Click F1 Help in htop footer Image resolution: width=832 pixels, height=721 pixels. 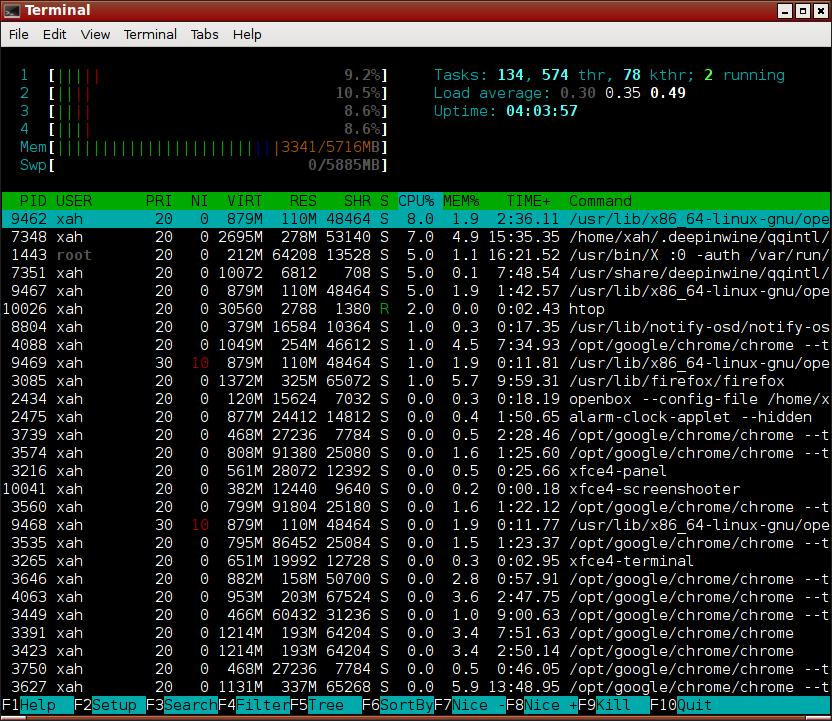(x=38, y=705)
